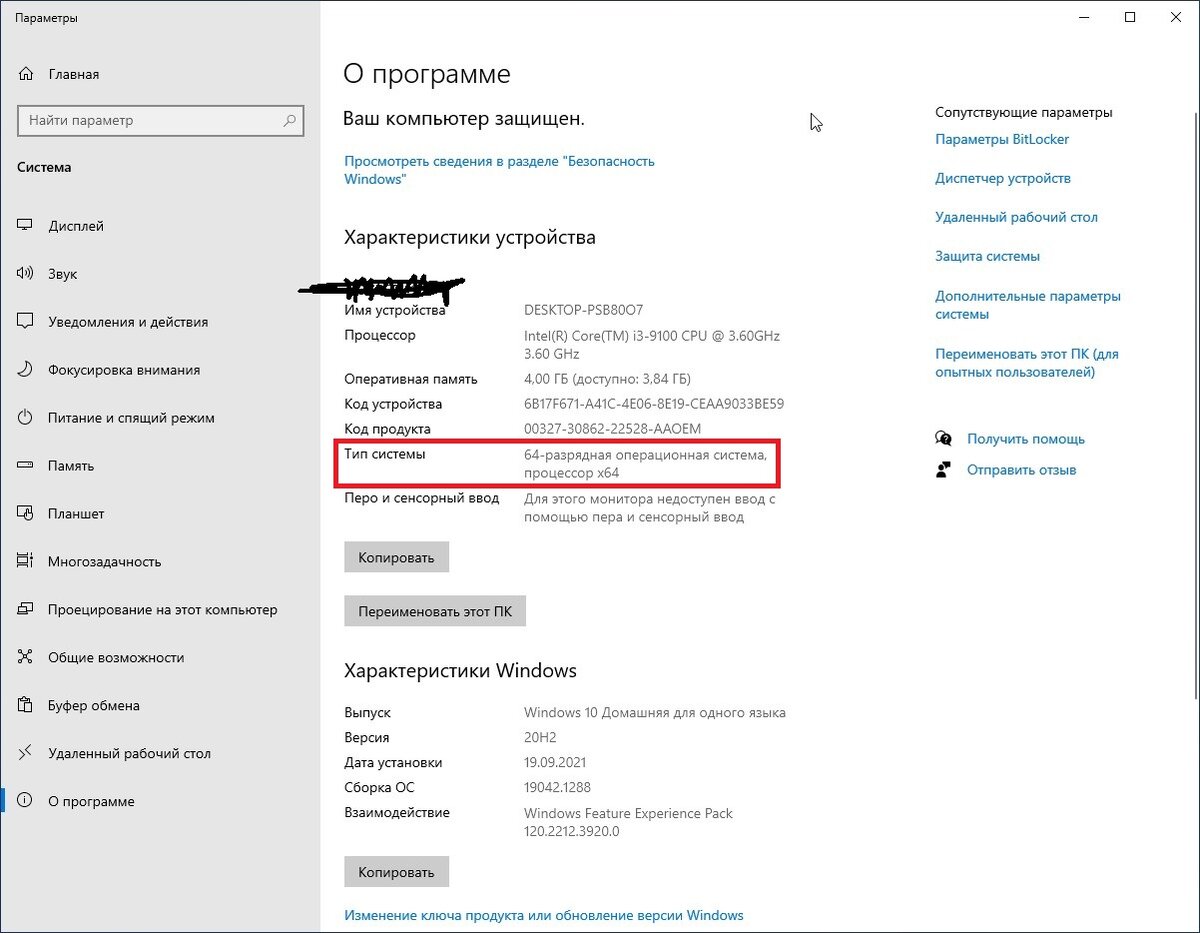Screen dimensions: 1200x933
Task: Select the Планшет tablet icon
Action: pyautogui.click(x=24, y=513)
